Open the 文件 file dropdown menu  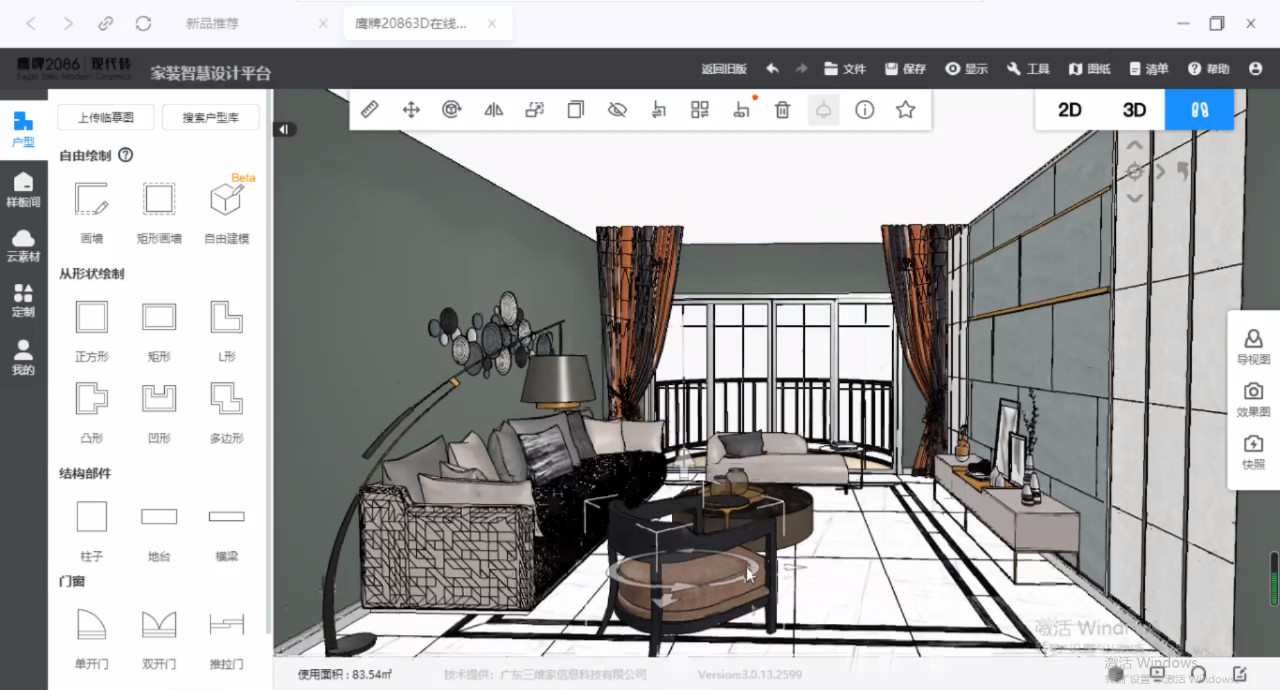point(845,69)
